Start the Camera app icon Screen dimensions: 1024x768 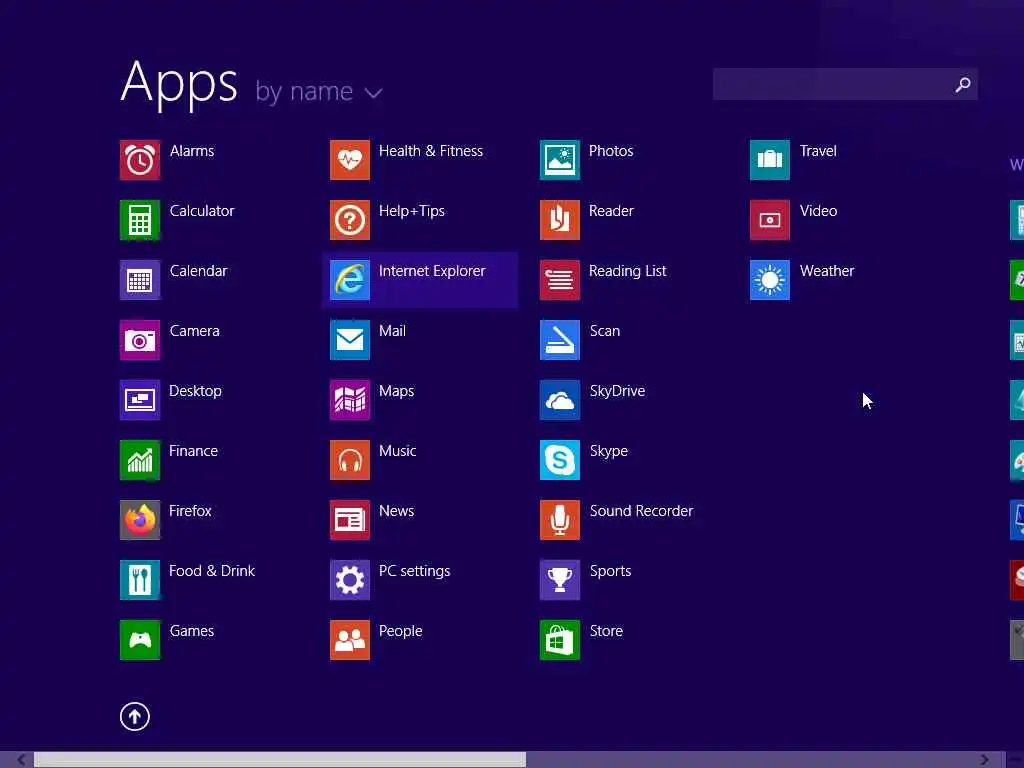[140, 340]
